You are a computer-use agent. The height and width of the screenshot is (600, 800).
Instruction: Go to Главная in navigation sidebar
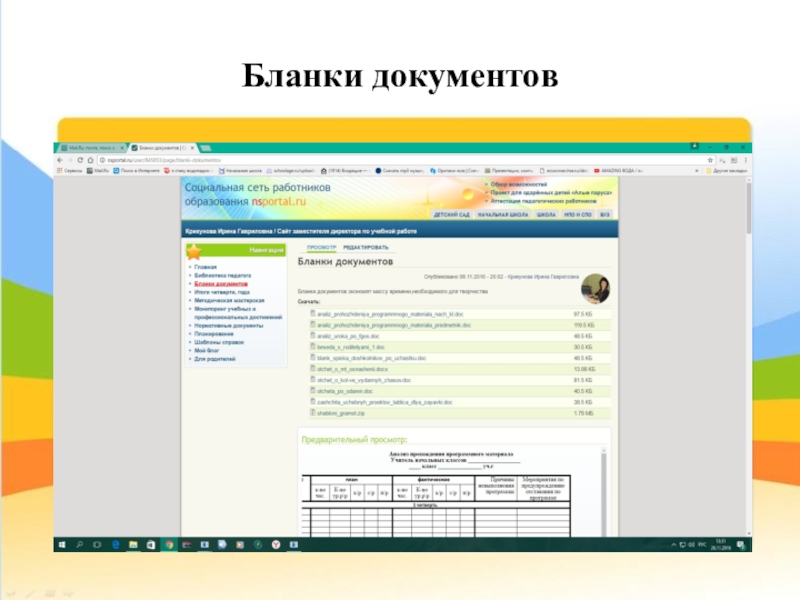coord(206,267)
